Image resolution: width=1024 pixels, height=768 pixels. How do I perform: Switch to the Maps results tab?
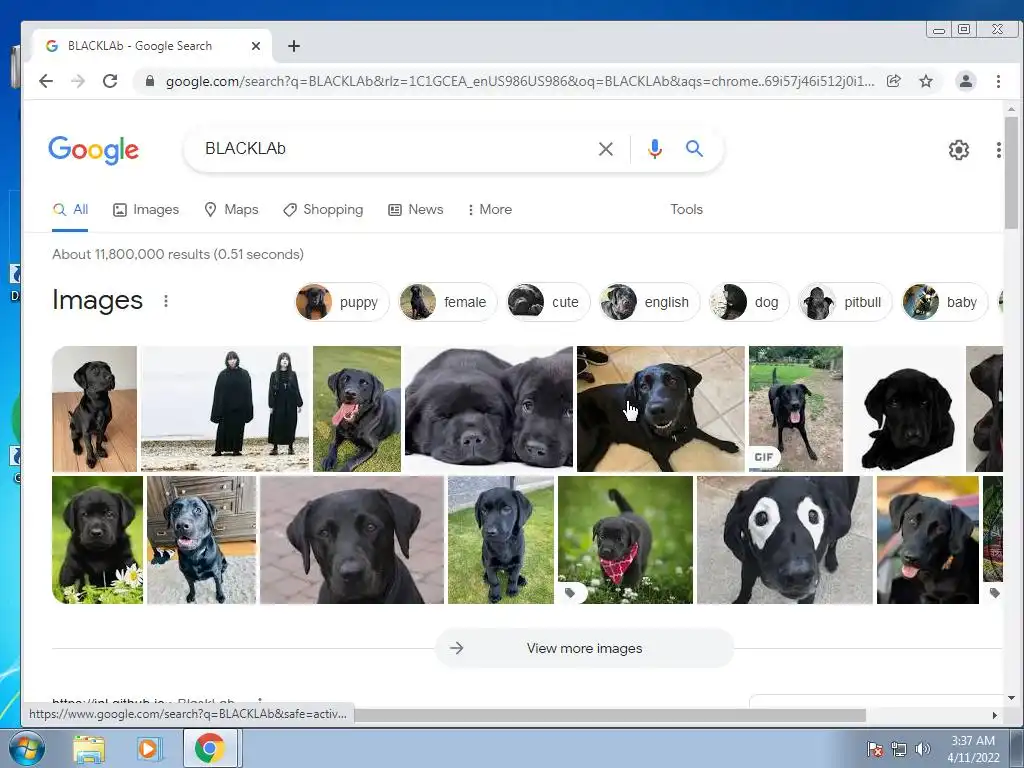[231, 210]
